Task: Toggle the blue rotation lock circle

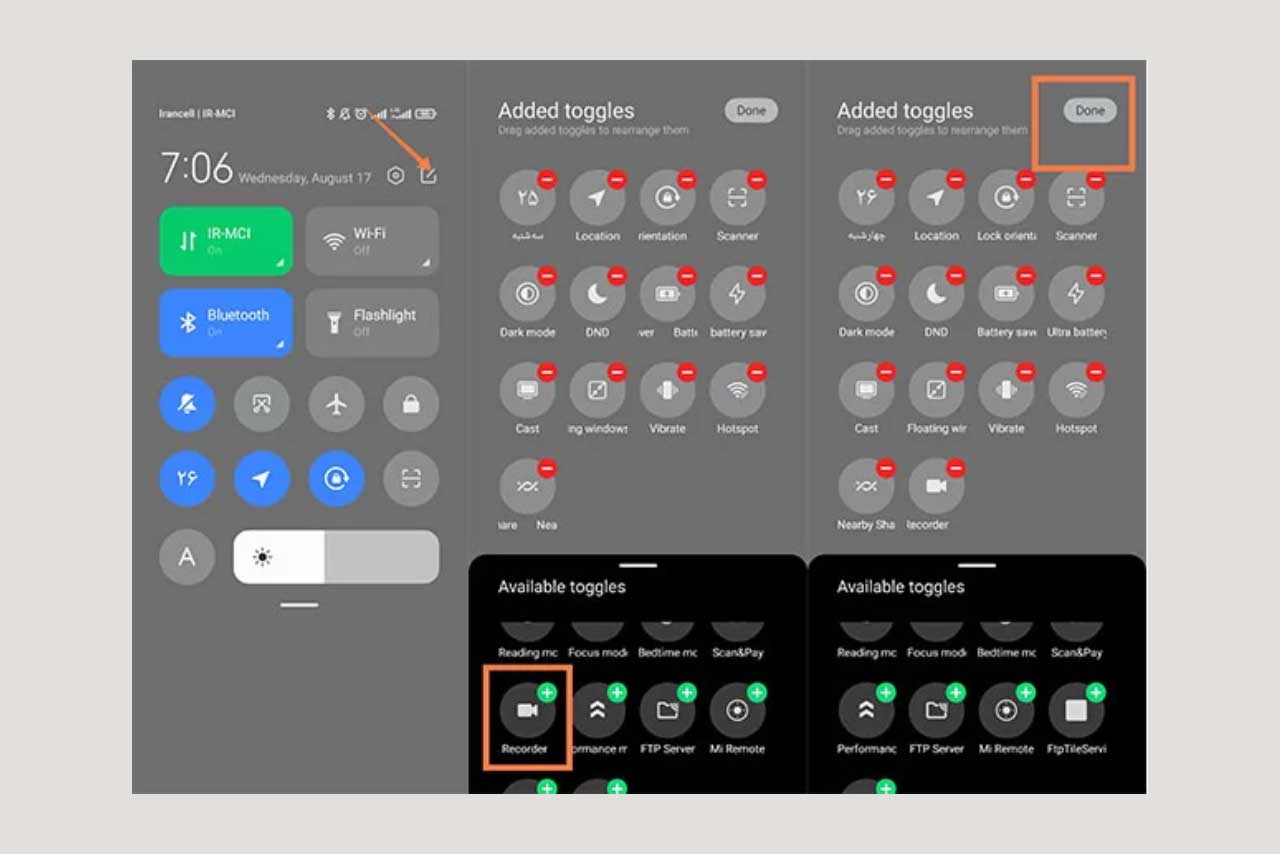Action: click(337, 479)
